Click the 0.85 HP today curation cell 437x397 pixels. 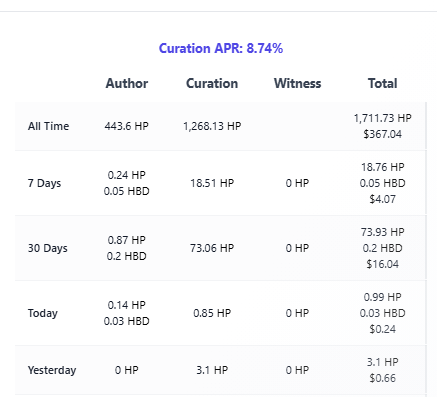point(212,313)
